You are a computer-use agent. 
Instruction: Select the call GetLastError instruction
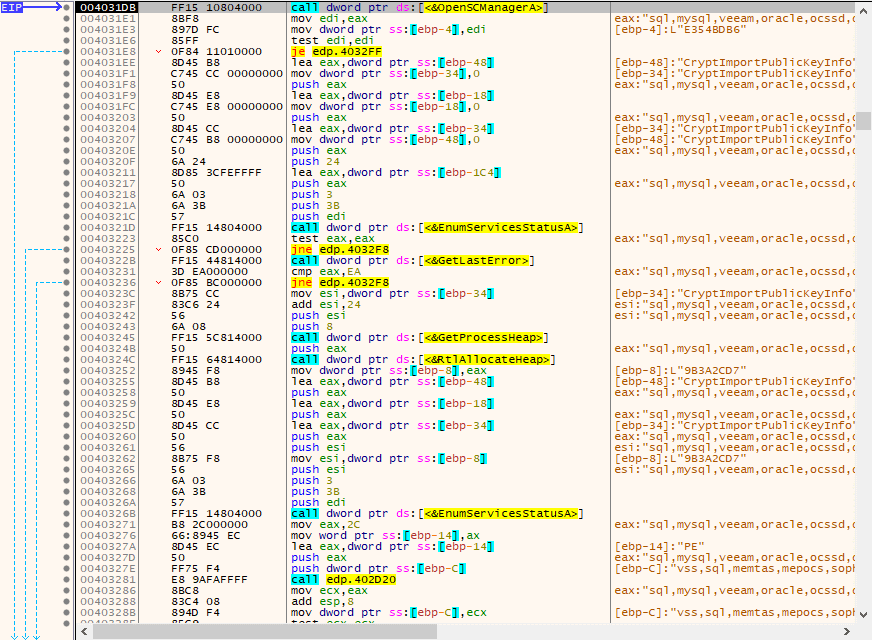(x=412, y=260)
